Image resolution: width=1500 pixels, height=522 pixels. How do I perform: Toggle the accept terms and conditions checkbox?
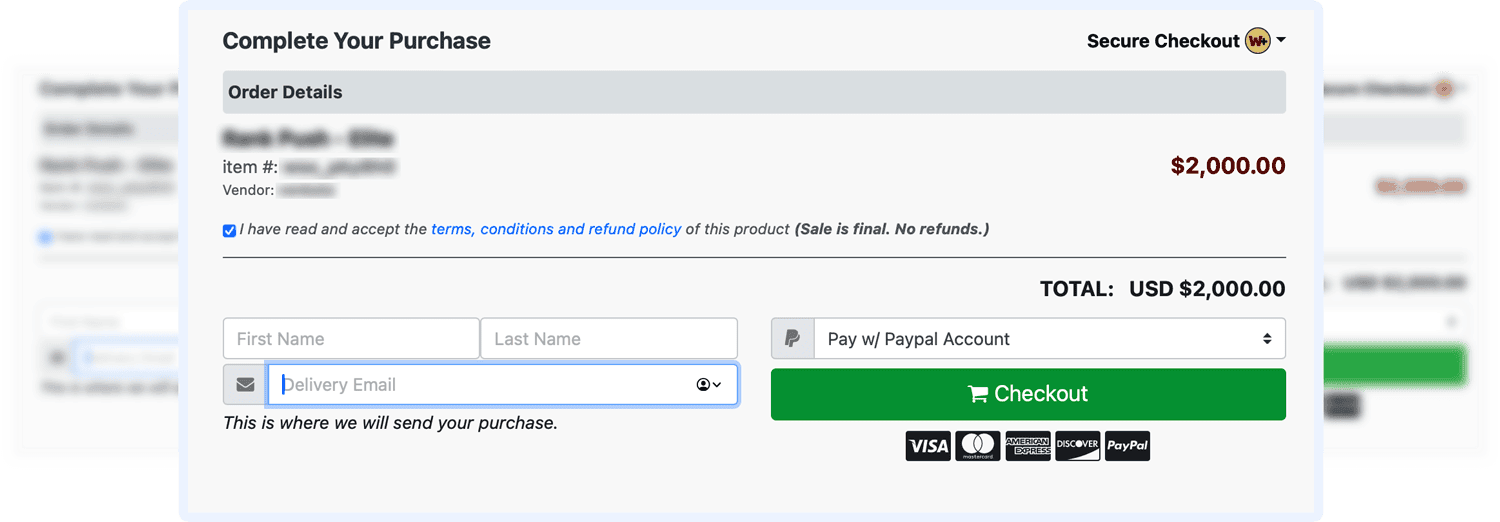[230, 230]
